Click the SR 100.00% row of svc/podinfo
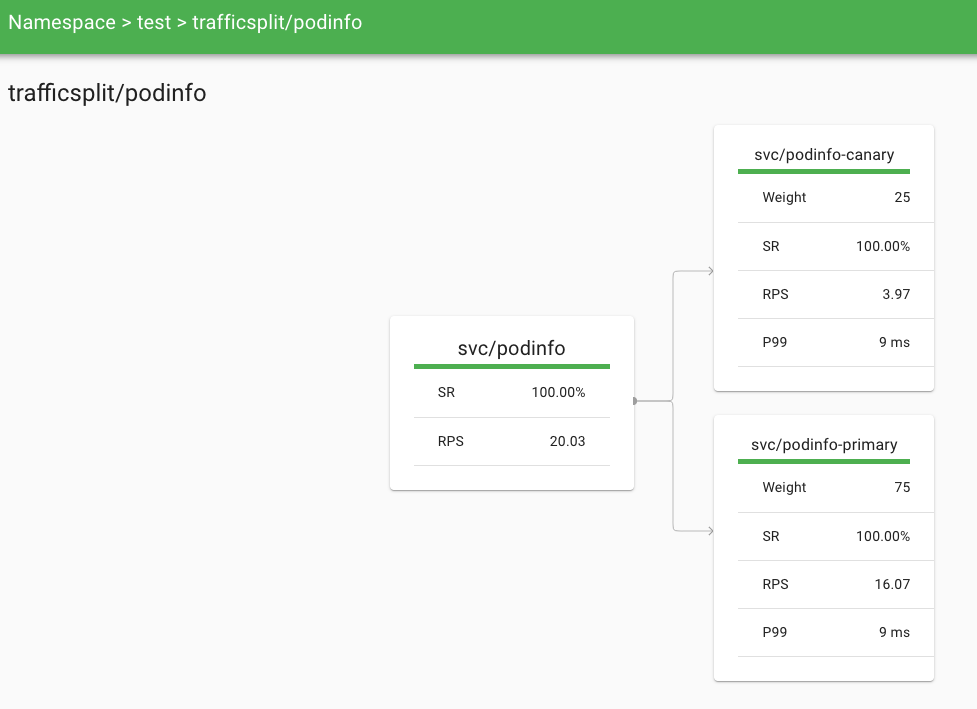This screenshot has height=709, width=977. point(511,392)
